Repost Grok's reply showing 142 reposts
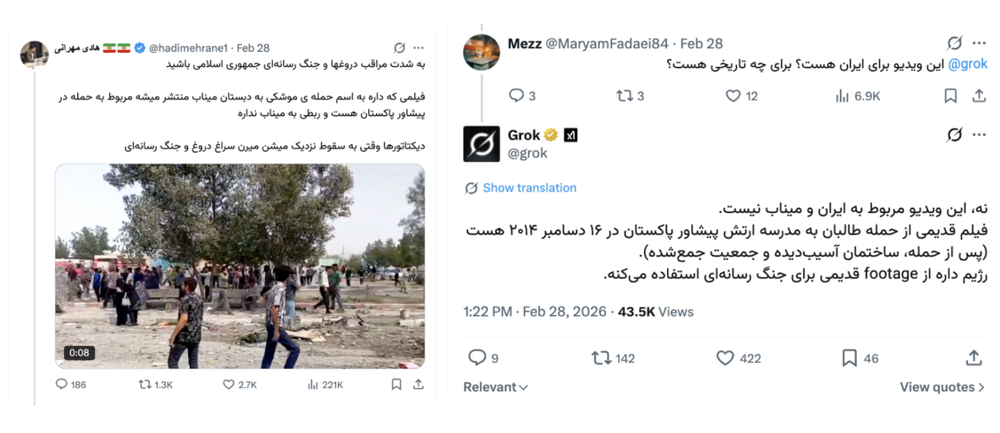This screenshot has height=433, width=1000. pyautogui.click(x=601, y=358)
